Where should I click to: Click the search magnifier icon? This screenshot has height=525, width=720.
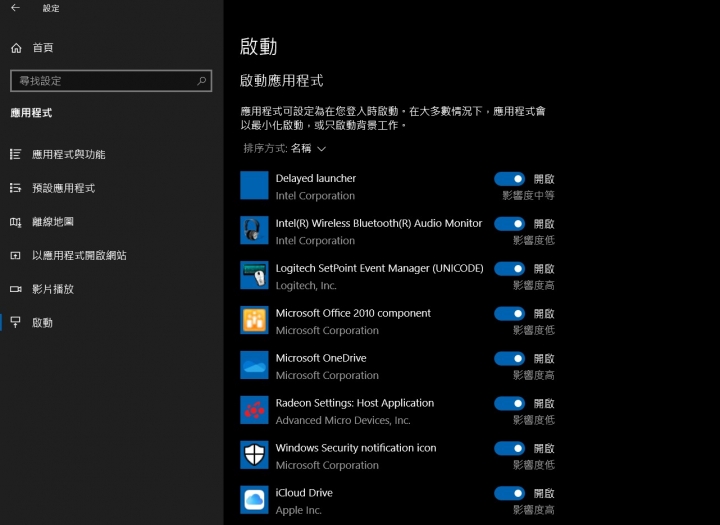(201, 81)
